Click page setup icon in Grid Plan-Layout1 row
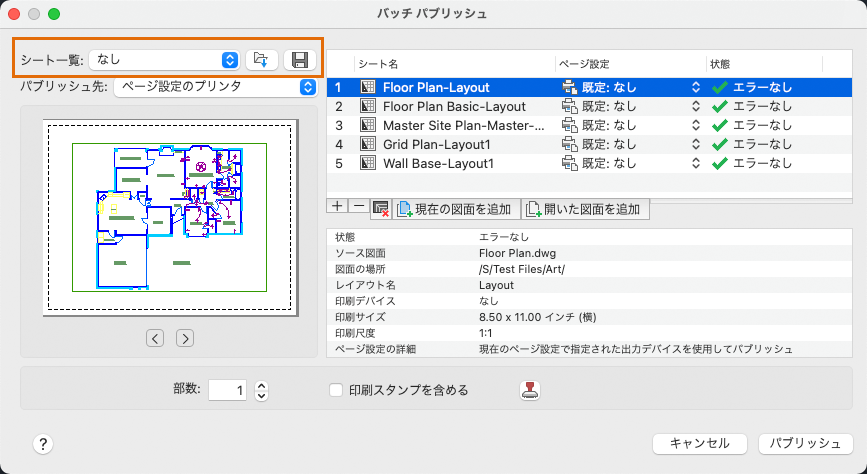 570,144
